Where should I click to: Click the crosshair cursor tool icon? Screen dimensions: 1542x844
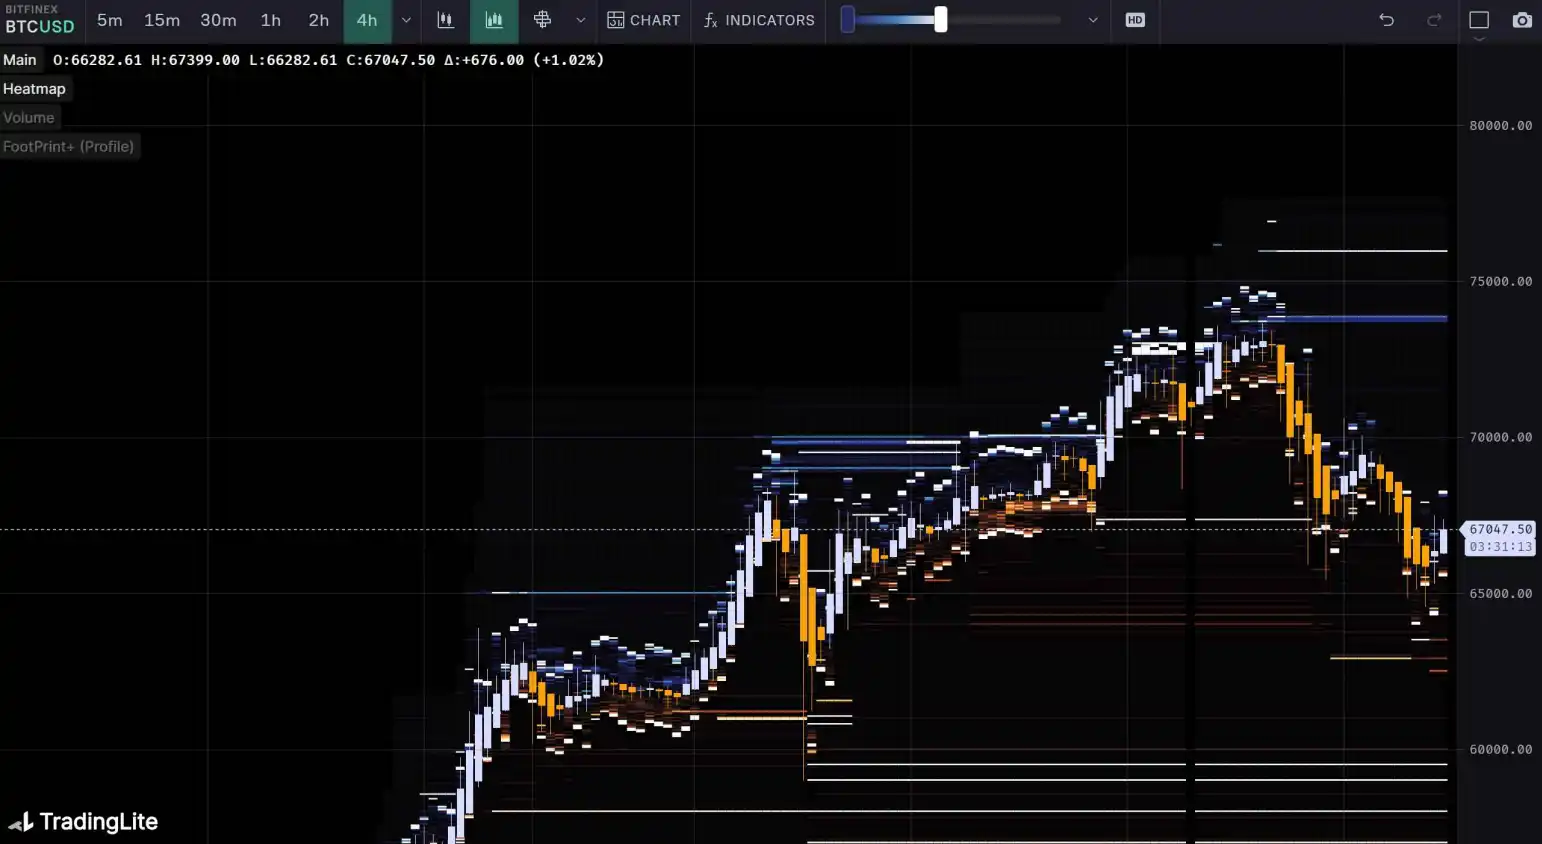pyautogui.click(x=542, y=20)
